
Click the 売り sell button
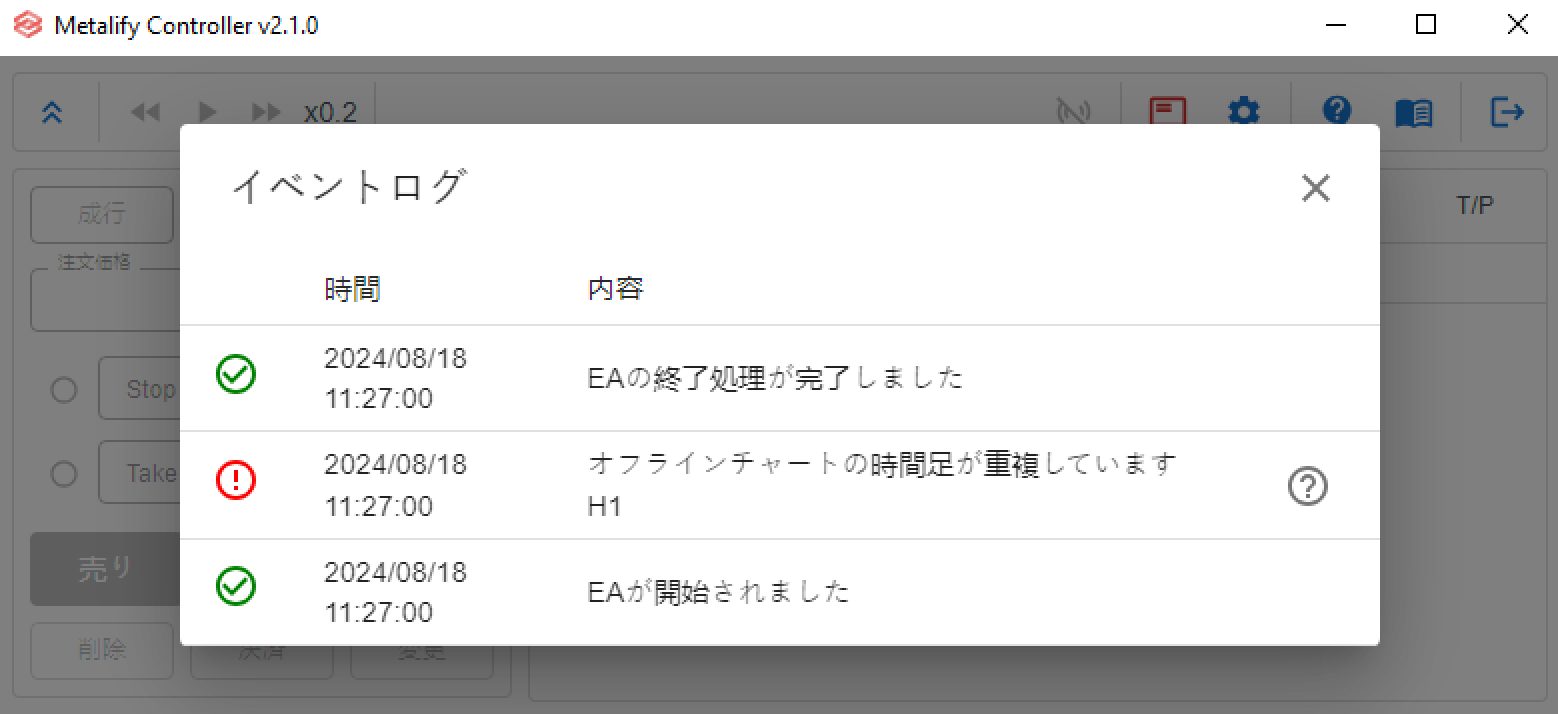105,569
